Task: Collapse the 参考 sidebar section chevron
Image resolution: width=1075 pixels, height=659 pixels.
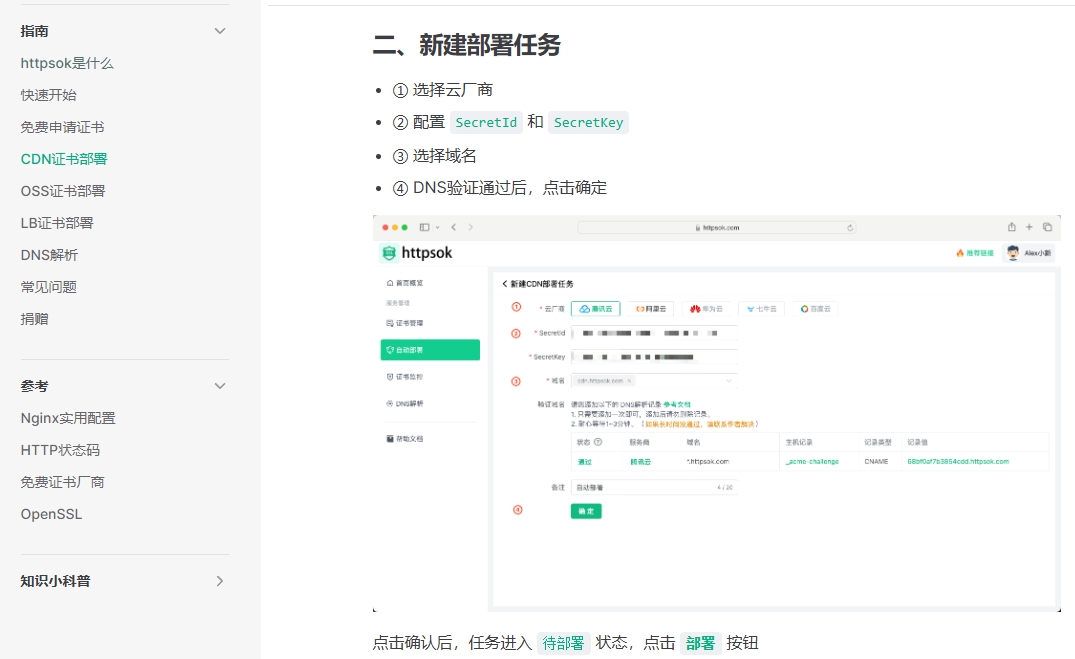Action: (220, 386)
